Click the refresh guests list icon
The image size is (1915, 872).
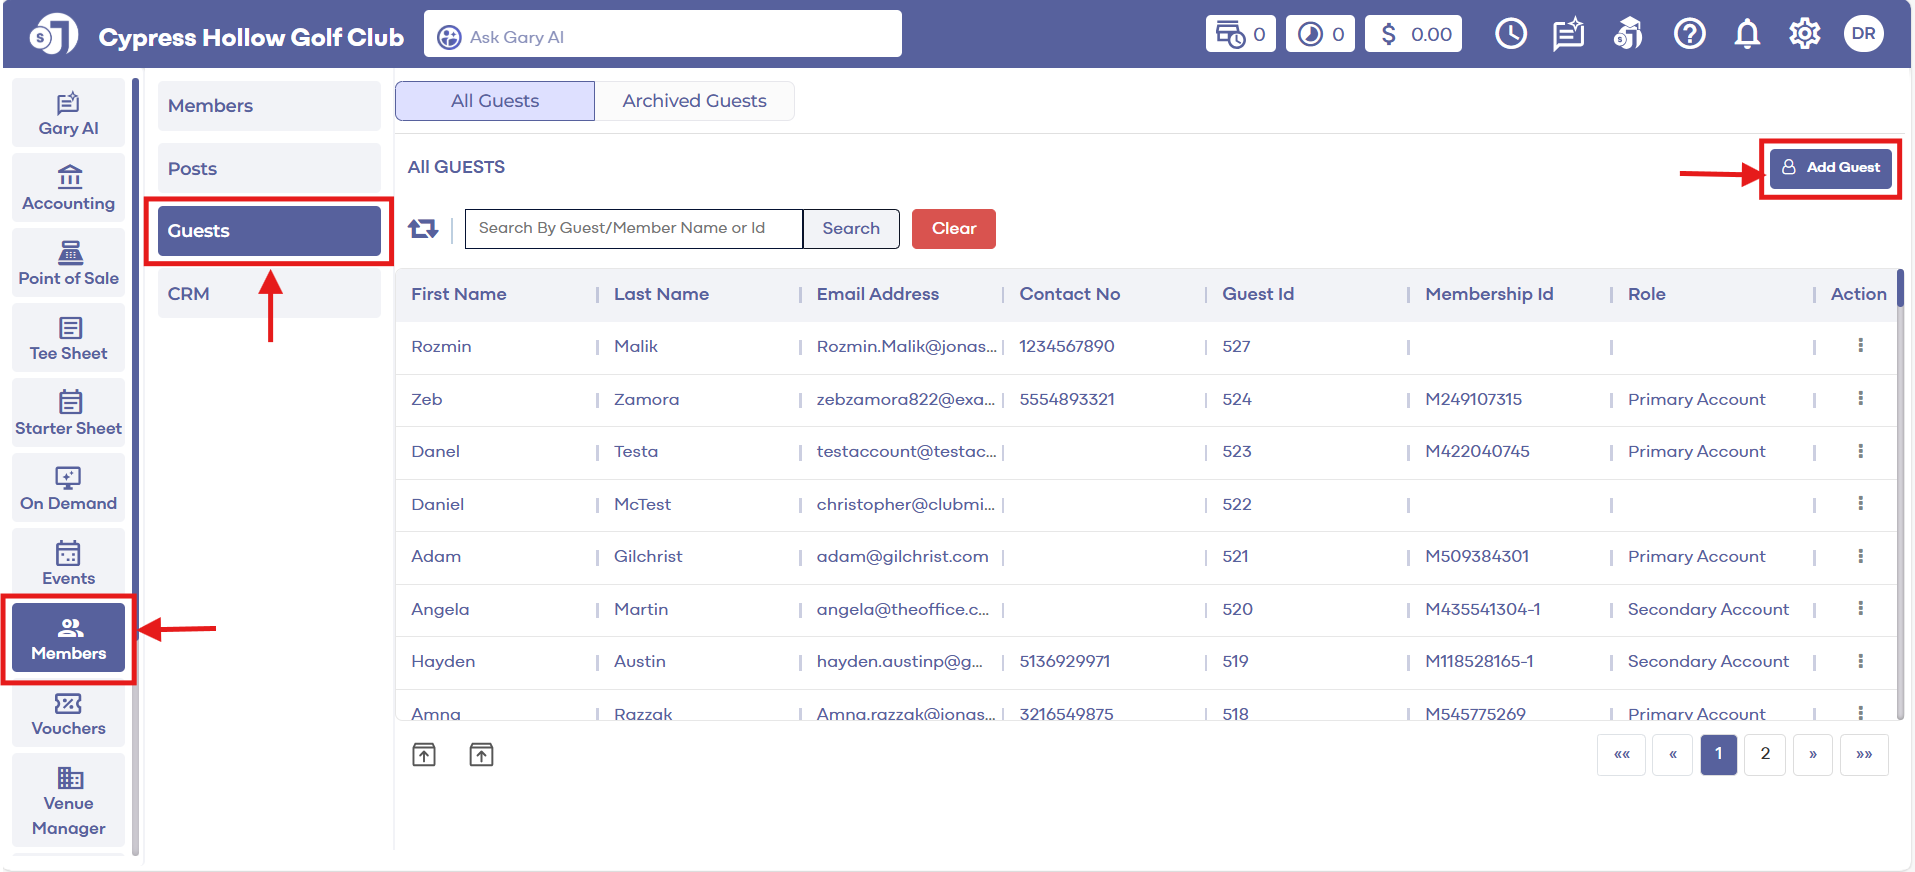click(x=423, y=229)
